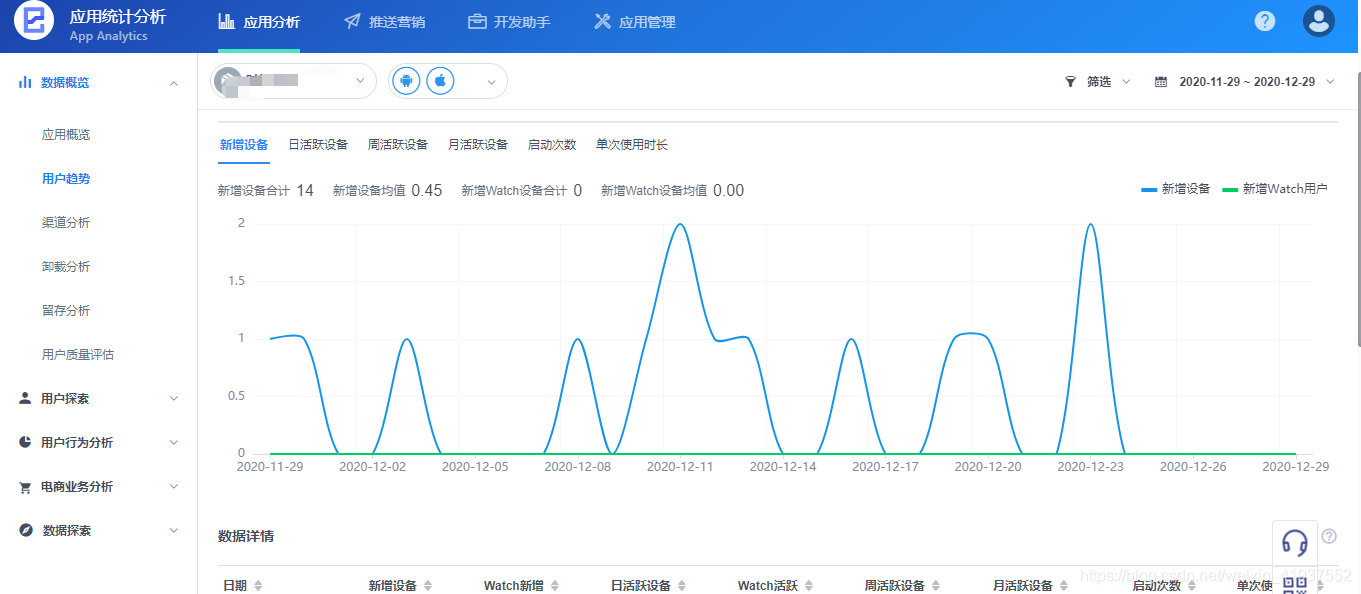Expand the 数据探索 sidebar section

pyautogui.click(x=174, y=530)
